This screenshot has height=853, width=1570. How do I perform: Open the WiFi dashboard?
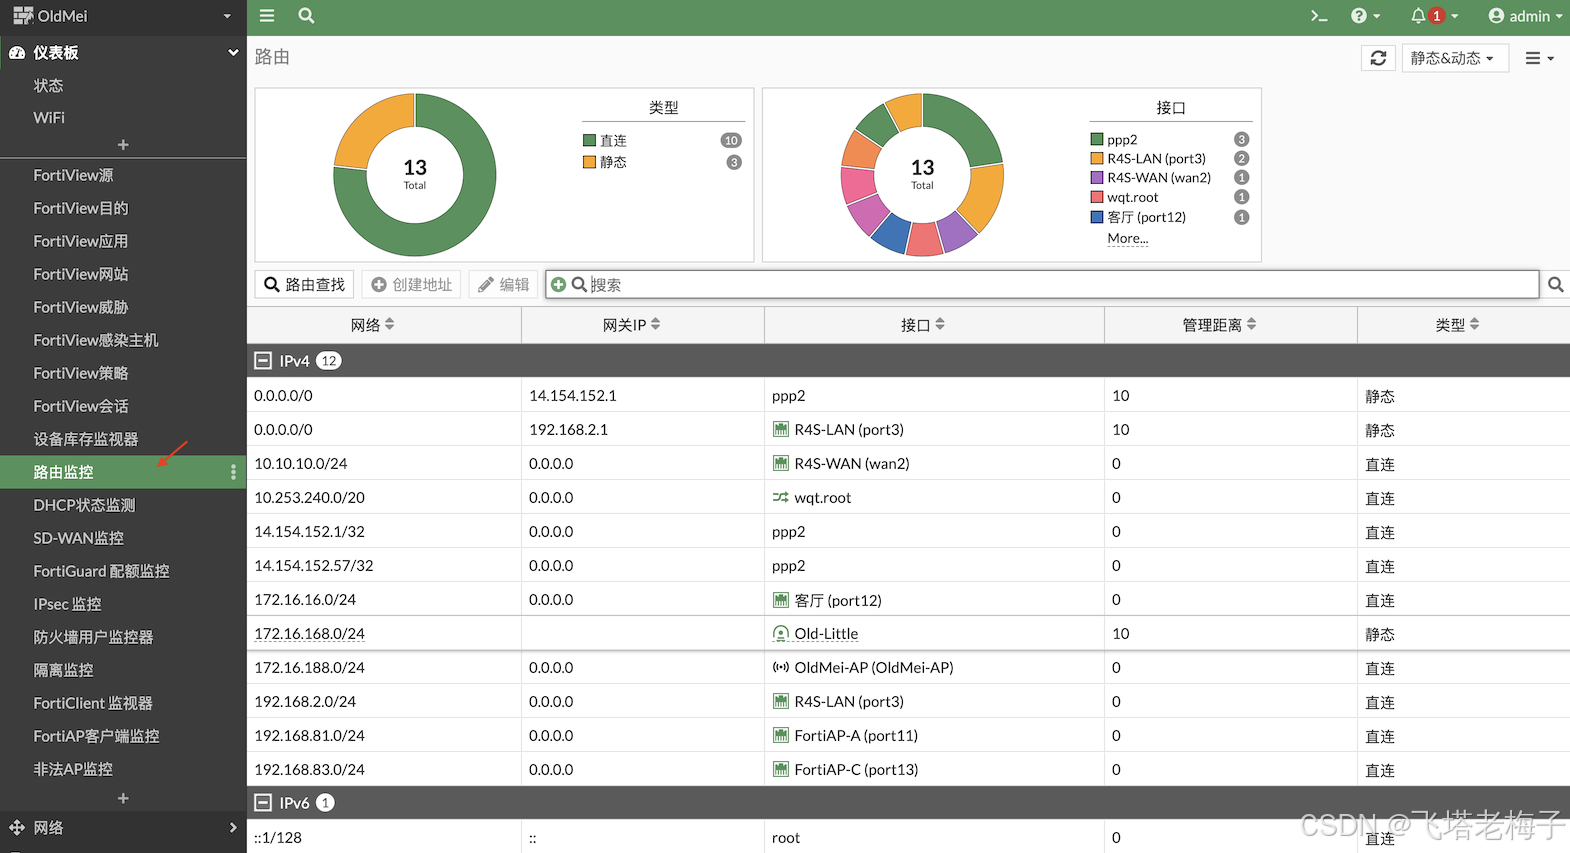(49, 118)
